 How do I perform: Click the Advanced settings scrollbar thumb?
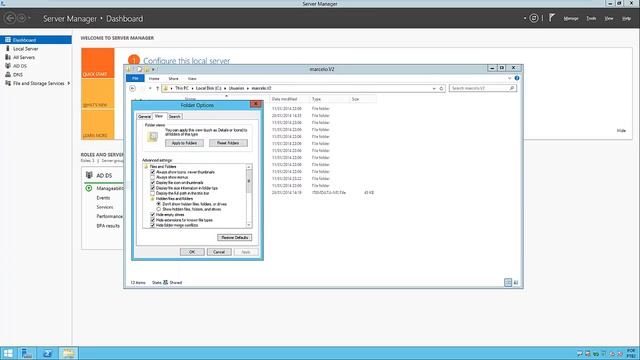pos(249,181)
